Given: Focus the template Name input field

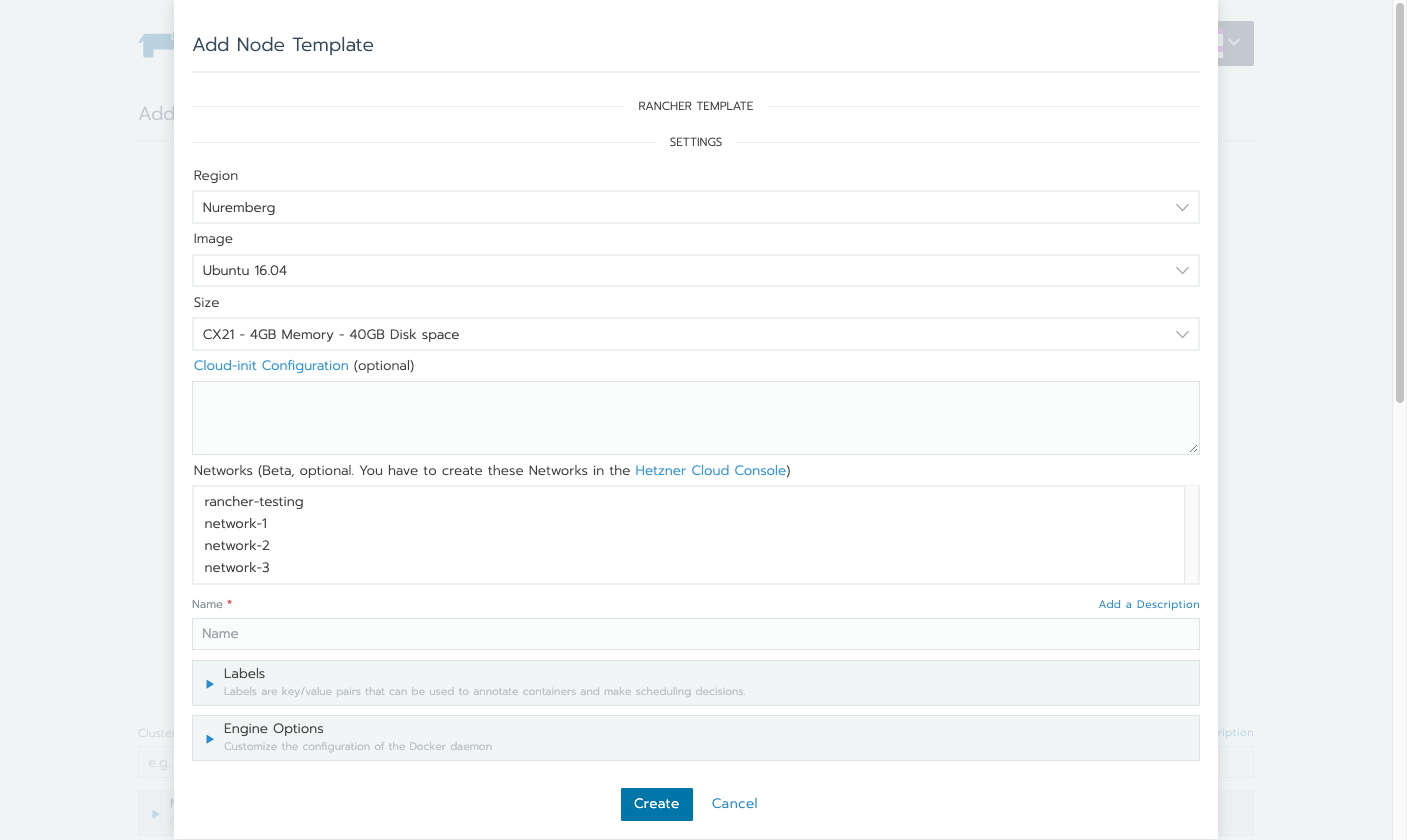Looking at the screenshot, I should point(695,634).
